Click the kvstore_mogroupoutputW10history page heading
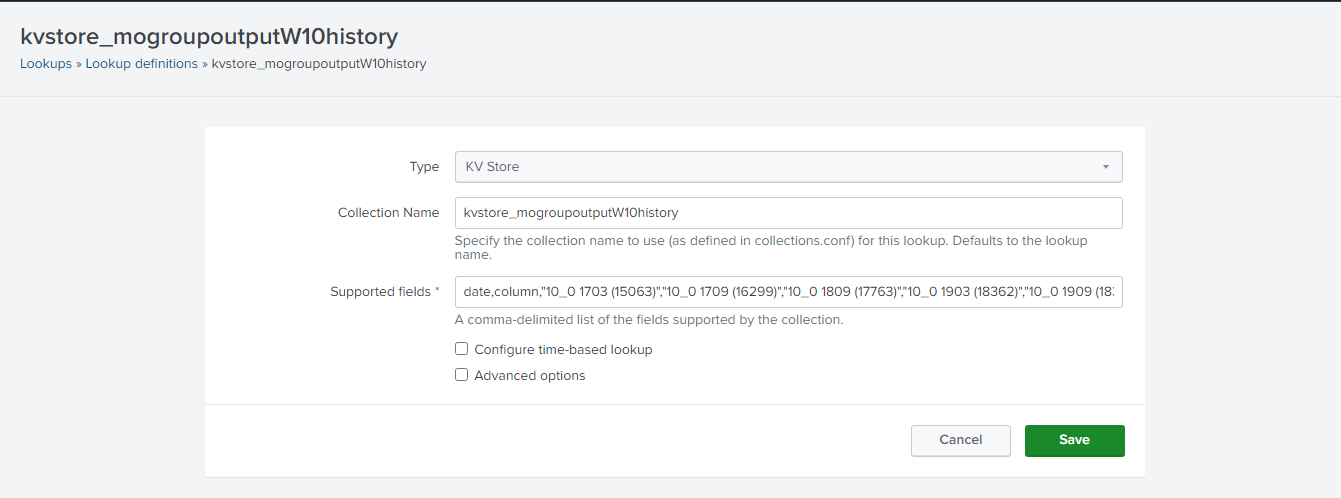Image resolution: width=1341 pixels, height=498 pixels. click(x=209, y=36)
